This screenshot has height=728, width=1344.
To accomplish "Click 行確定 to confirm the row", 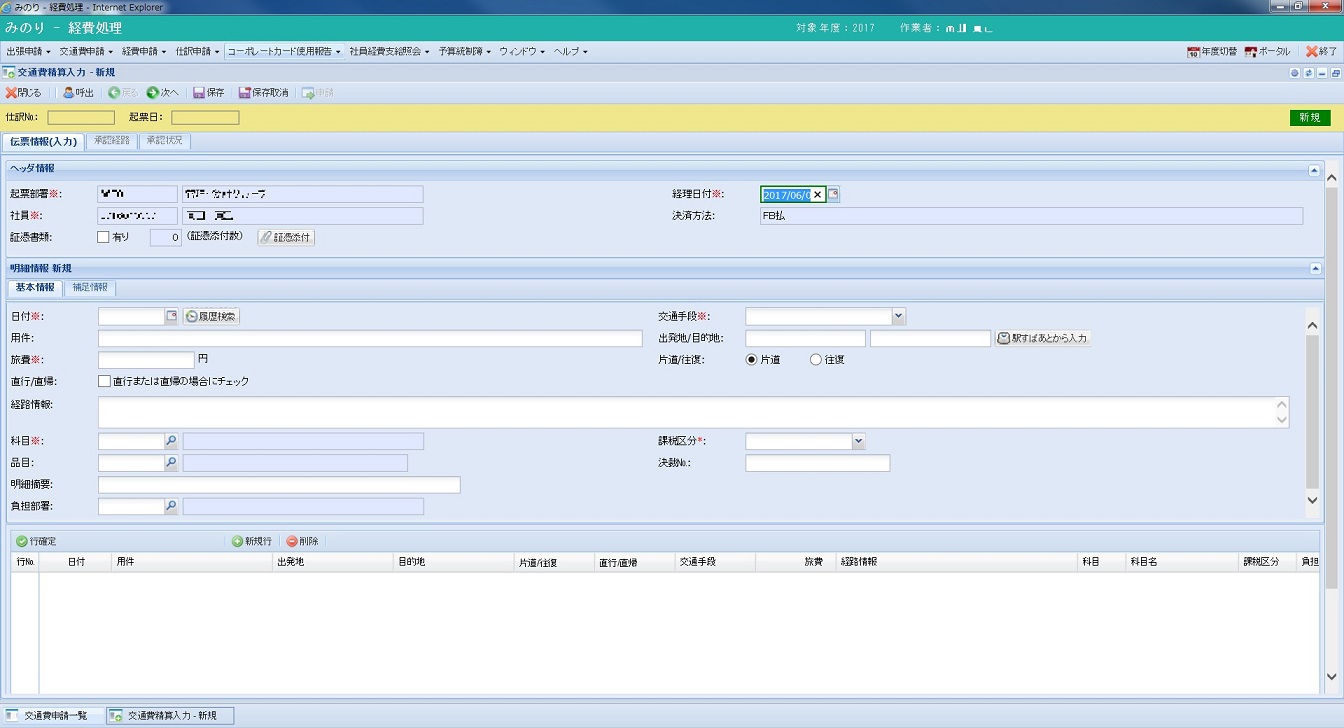I will click(36, 541).
